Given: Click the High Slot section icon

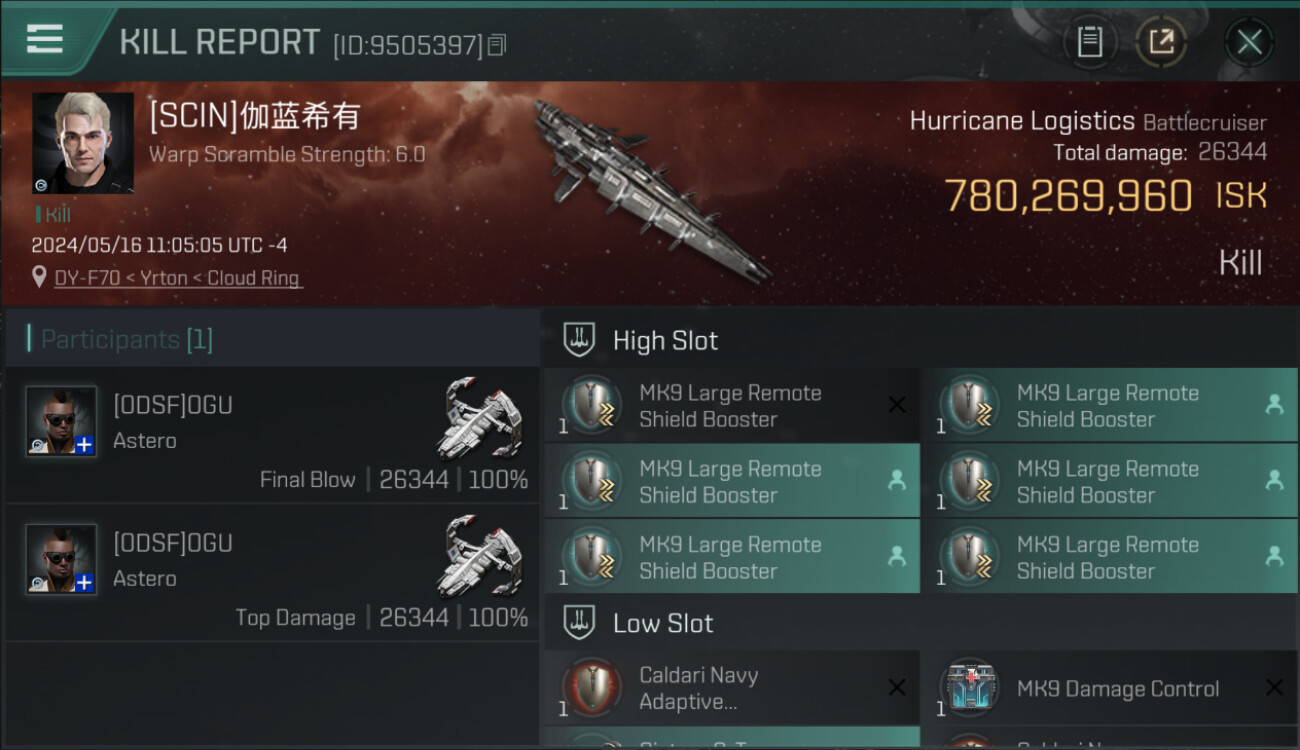Looking at the screenshot, I should [x=579, y=340].
